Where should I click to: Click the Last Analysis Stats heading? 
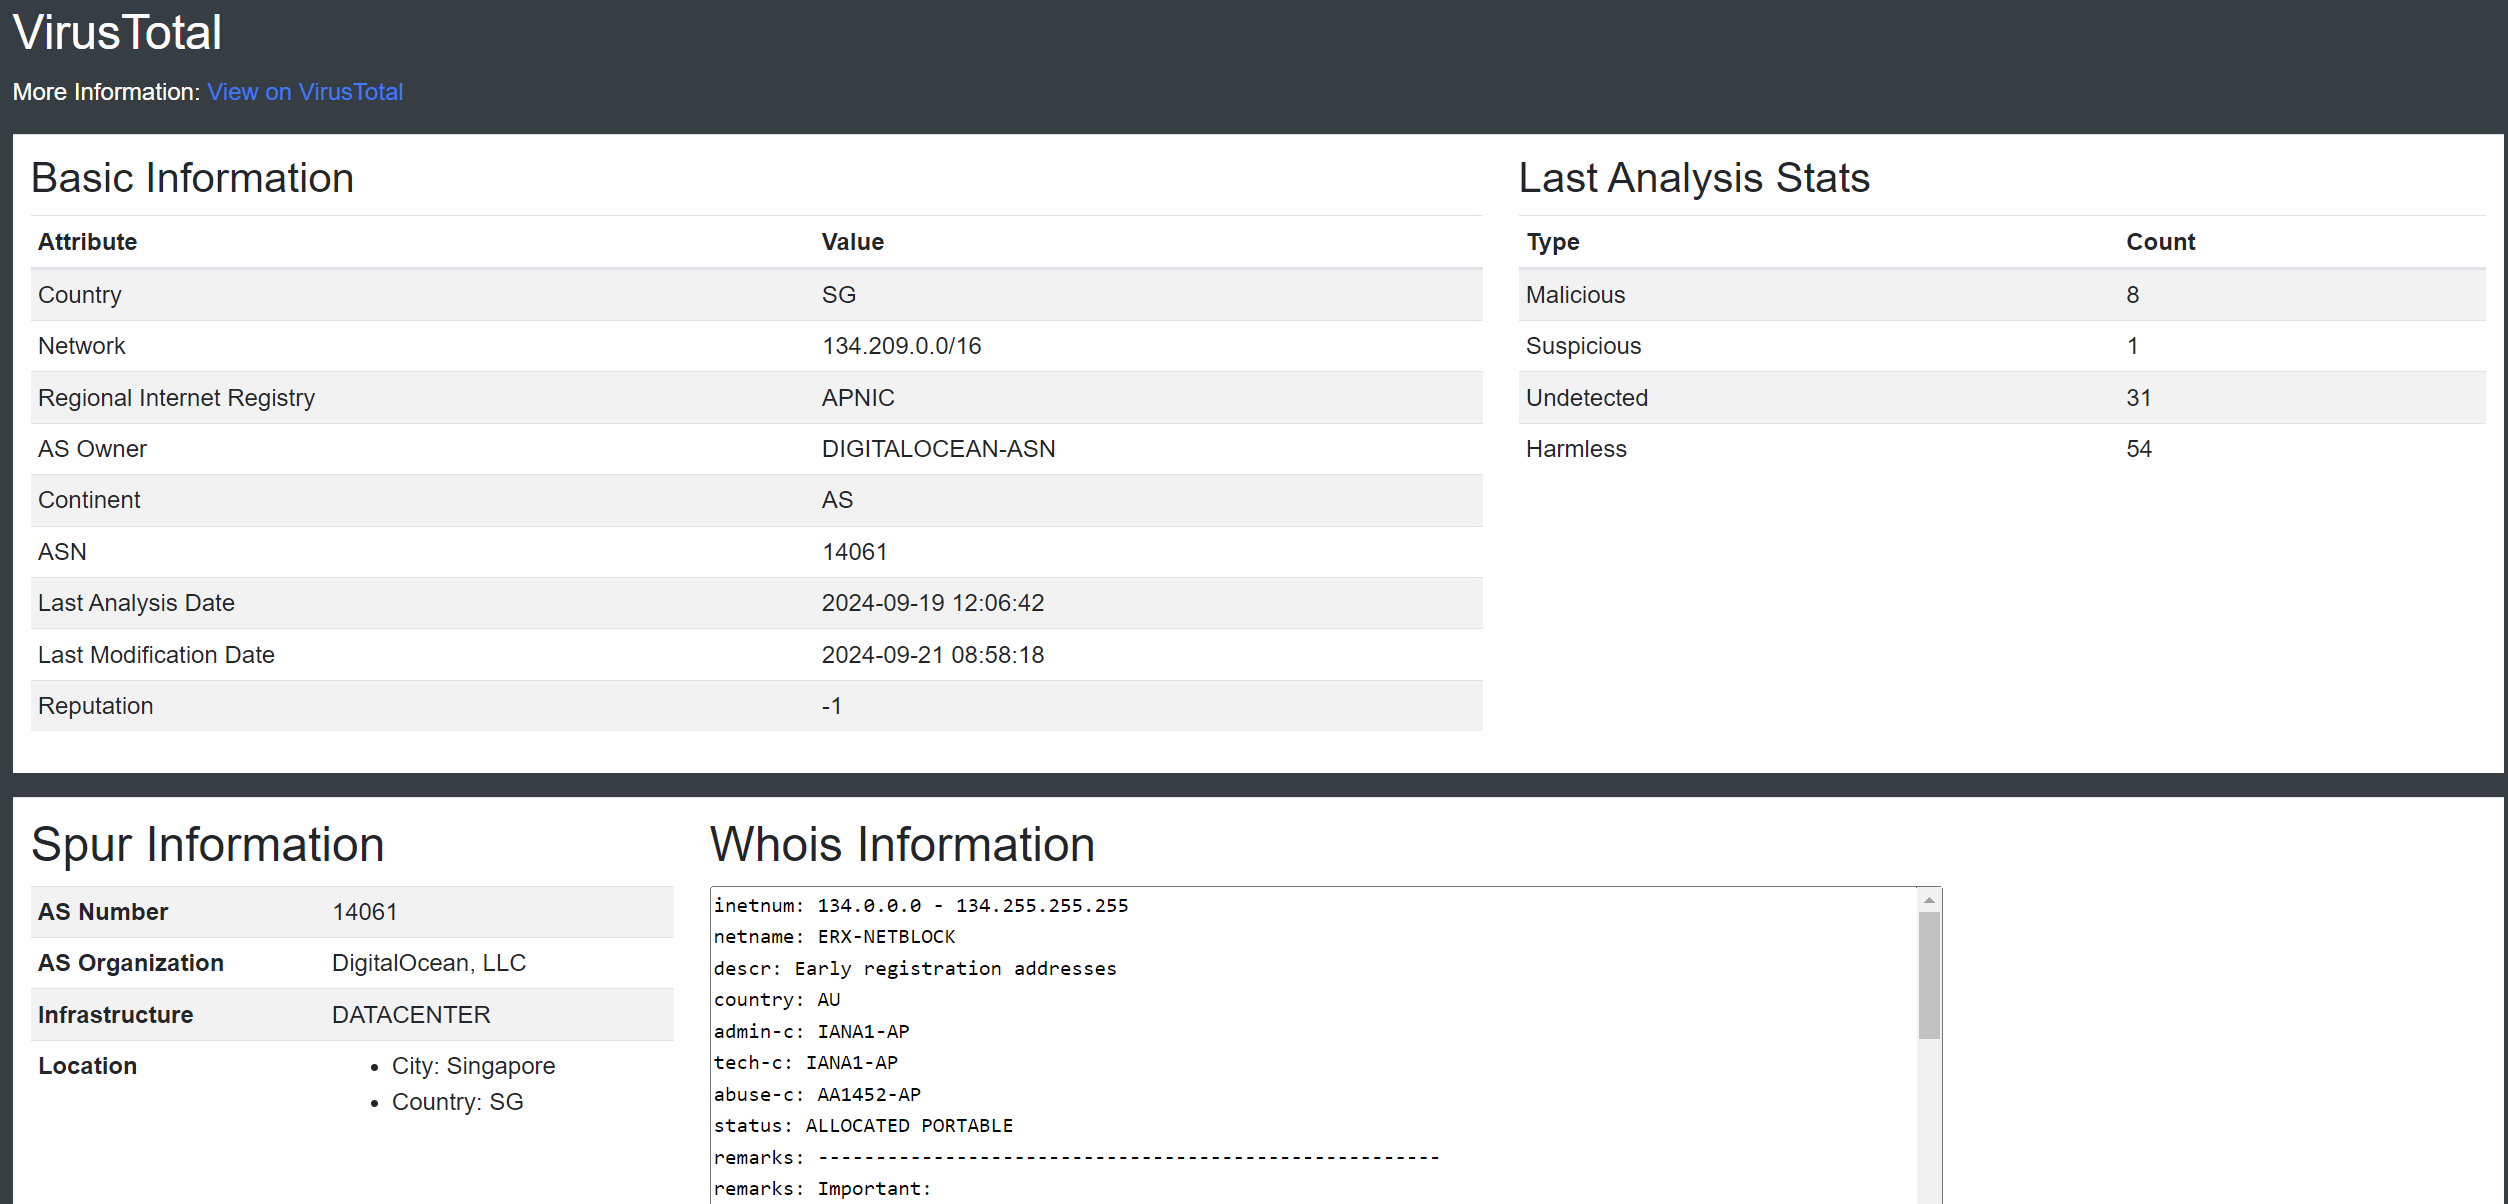pyautogui.click(x=1694, y=178)
